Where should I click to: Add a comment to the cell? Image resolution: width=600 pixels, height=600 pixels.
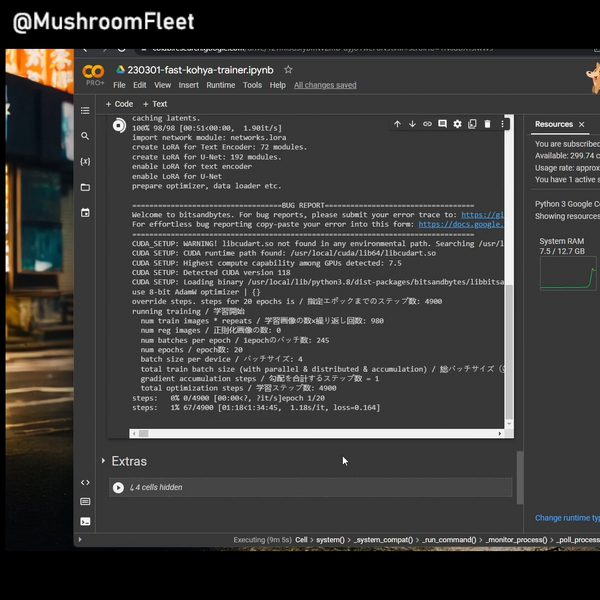point(442,124)
